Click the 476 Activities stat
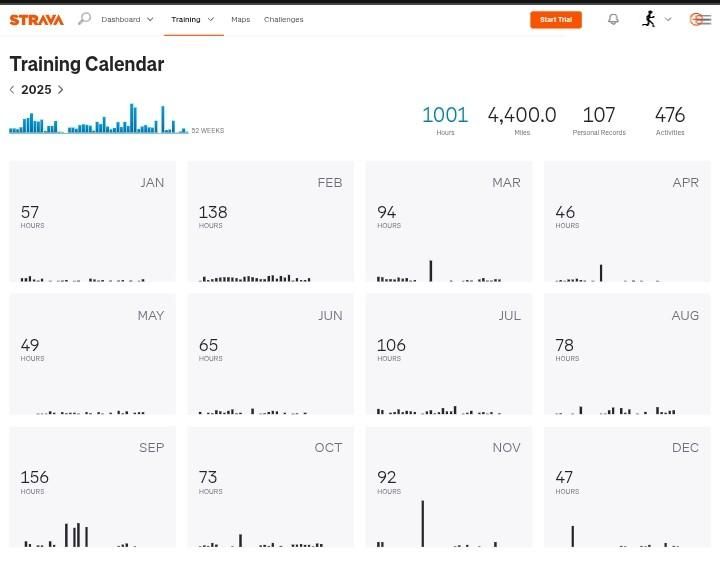 tap(670, 119)
